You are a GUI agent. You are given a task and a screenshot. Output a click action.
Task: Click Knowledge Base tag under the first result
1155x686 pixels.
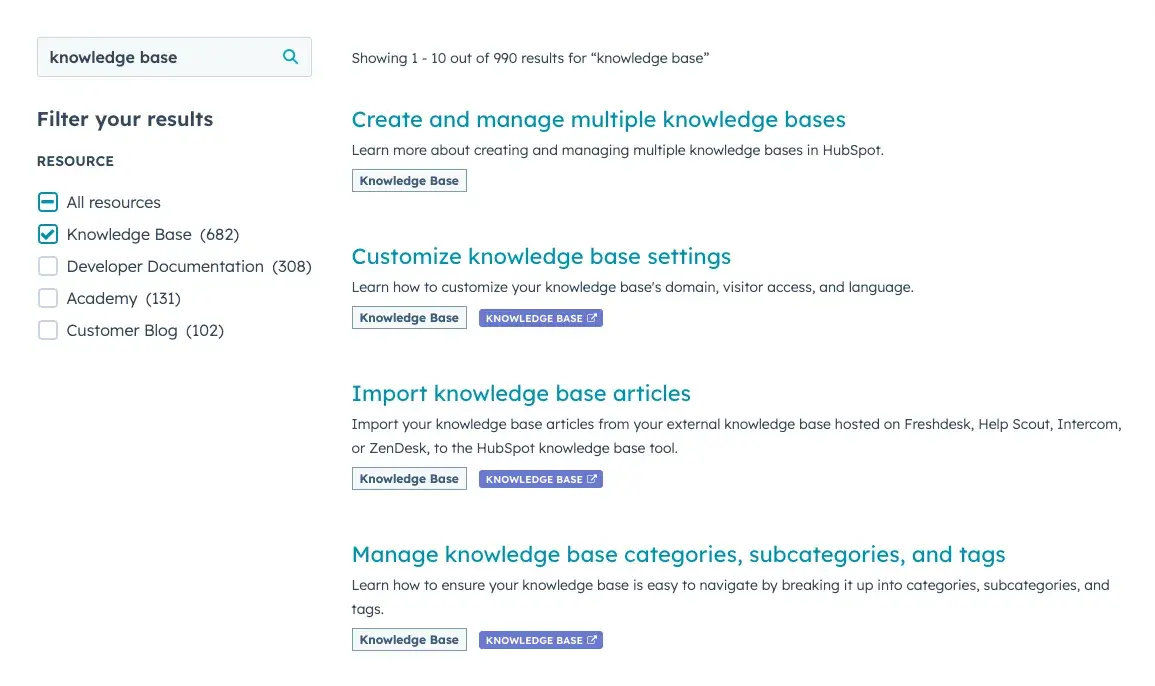tap(409, 180)
